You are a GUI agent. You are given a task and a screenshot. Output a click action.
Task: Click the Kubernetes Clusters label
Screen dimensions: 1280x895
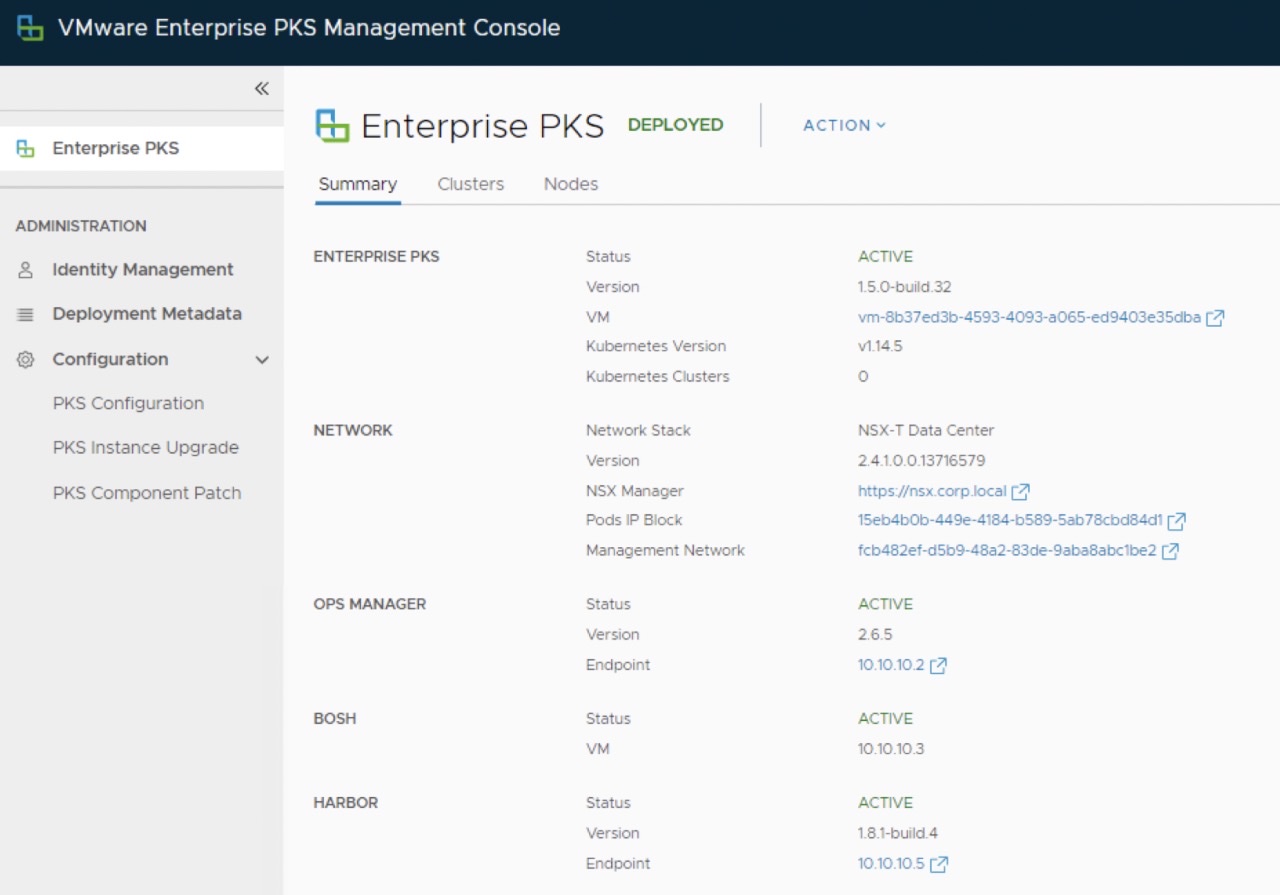(x=658, y=377)
